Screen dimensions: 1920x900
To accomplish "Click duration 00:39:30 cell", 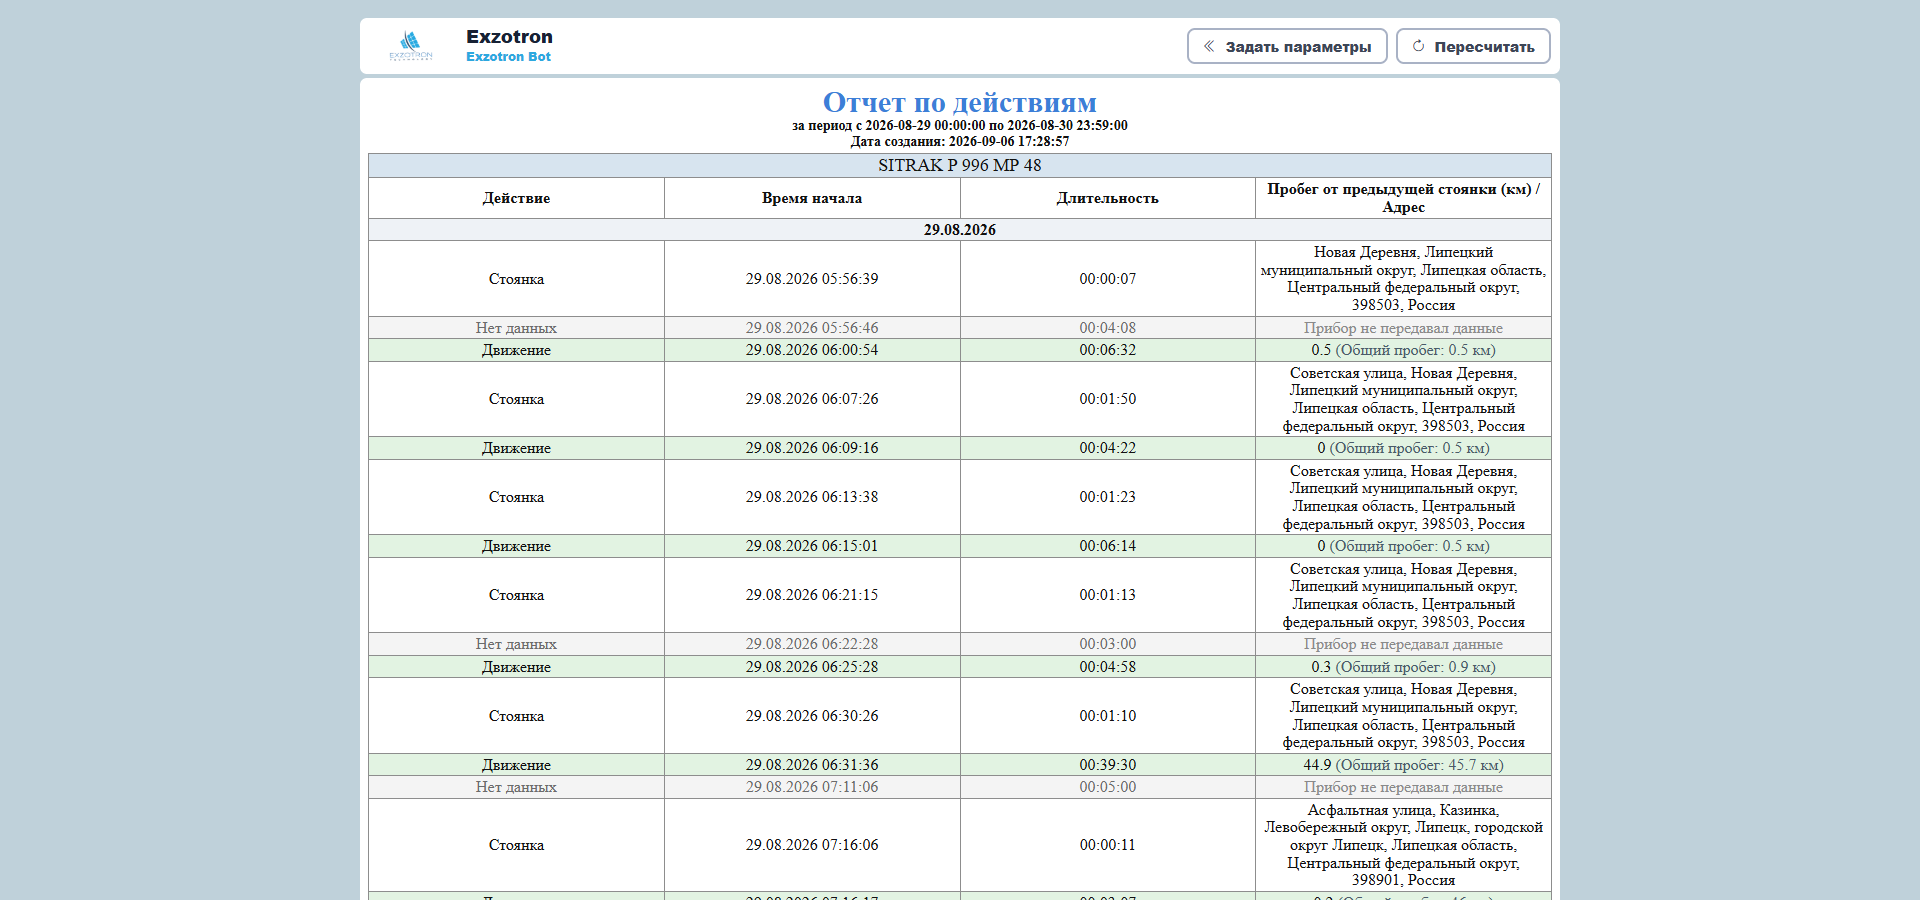I will 1108,765.
